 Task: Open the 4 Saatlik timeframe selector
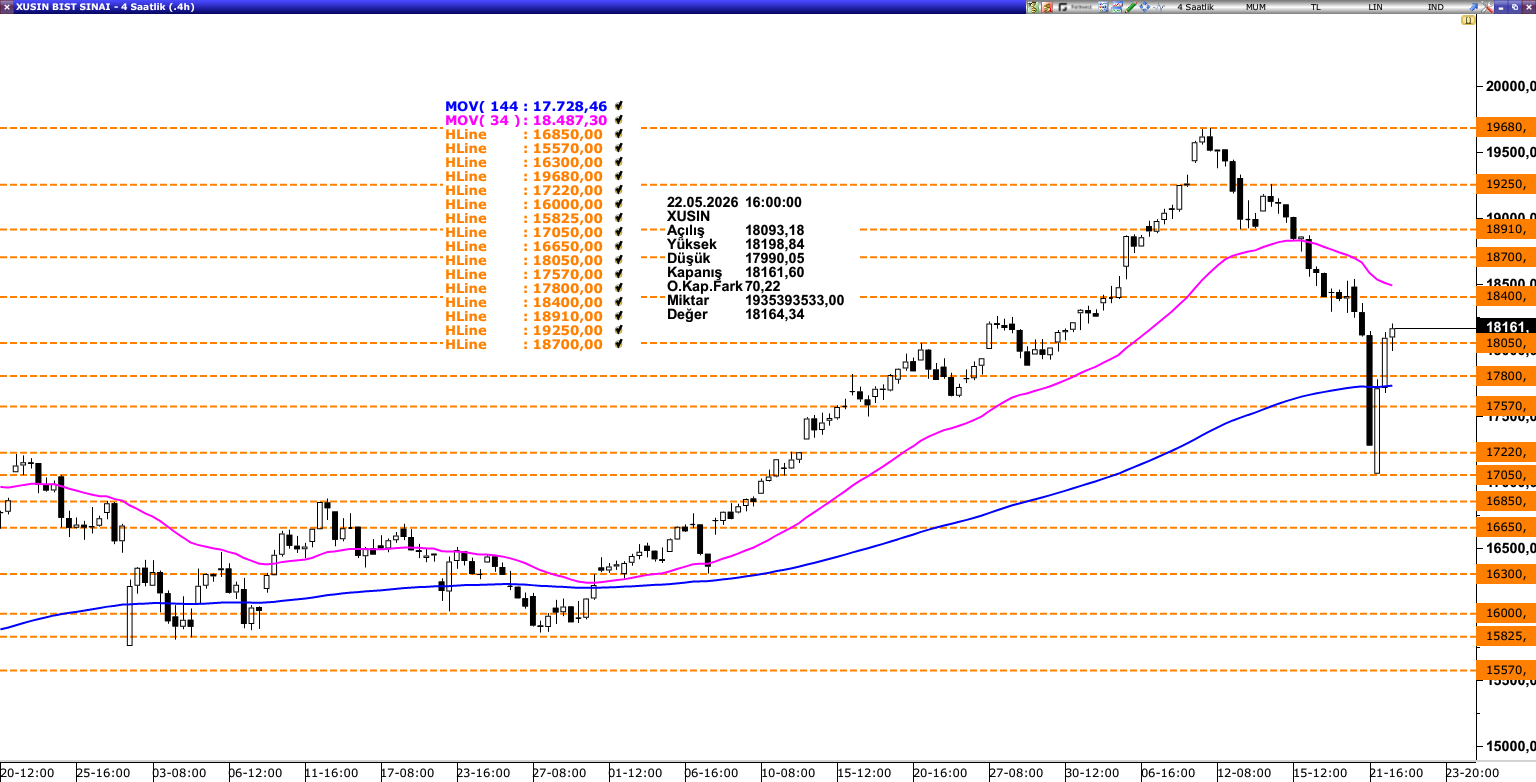1195,7
